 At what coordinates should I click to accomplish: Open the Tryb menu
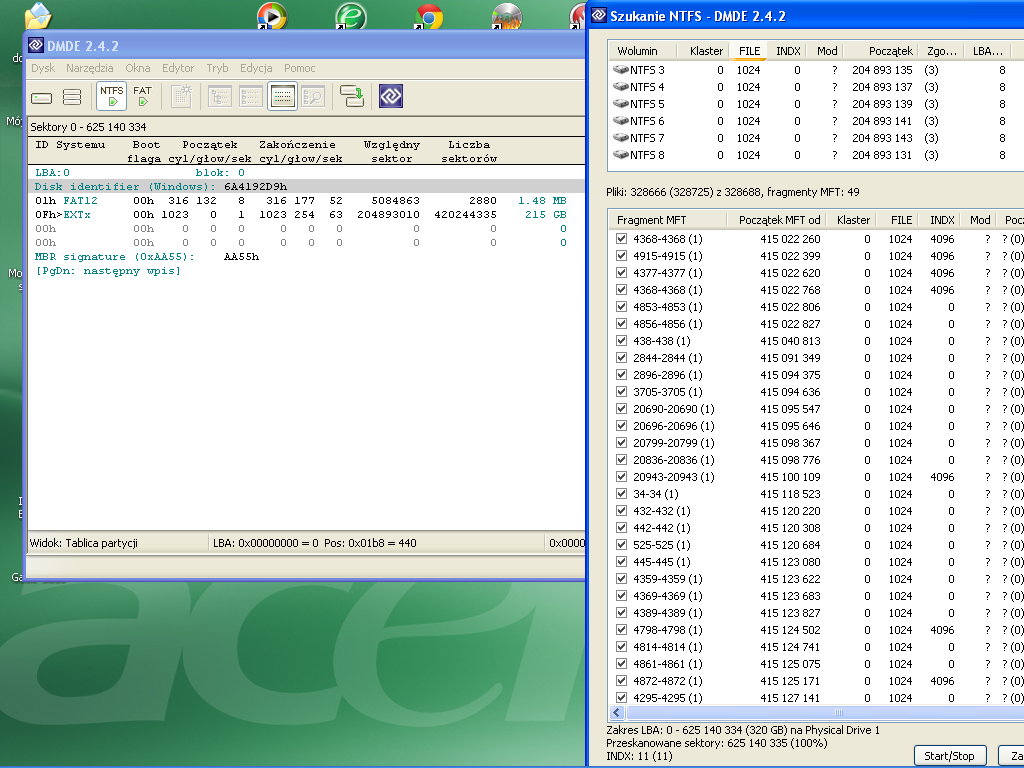pos(217,68)
